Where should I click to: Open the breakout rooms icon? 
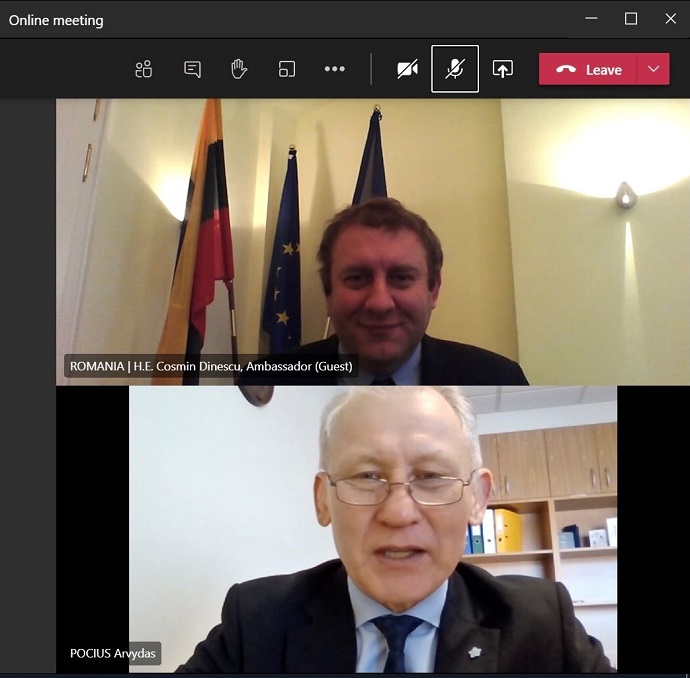click(287, 69)
